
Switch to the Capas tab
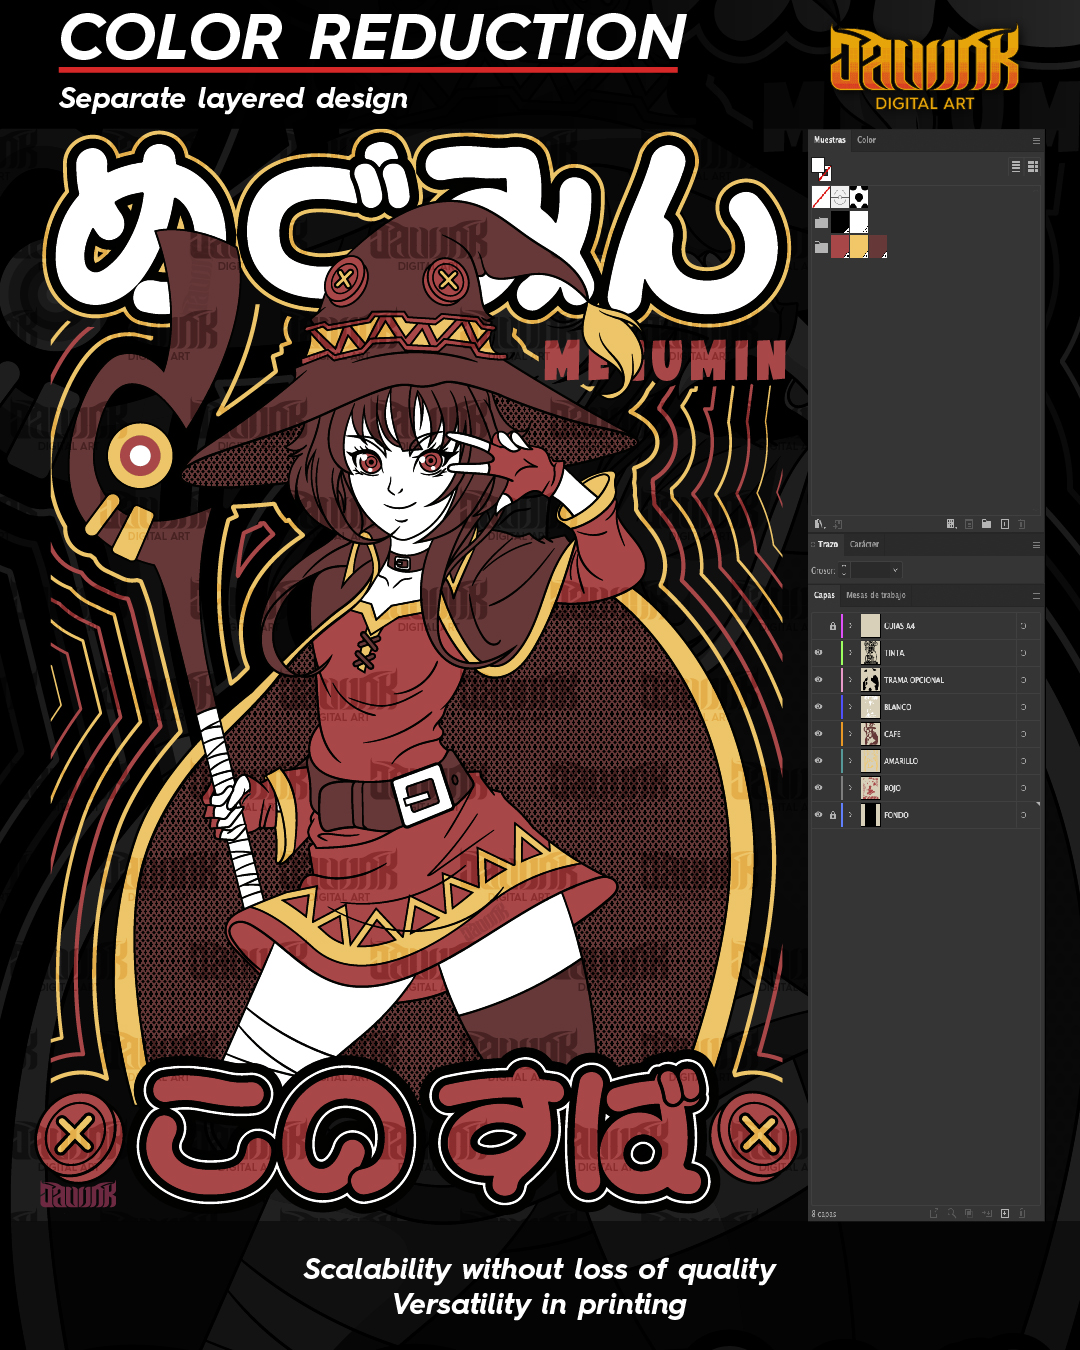coord(824,595)
